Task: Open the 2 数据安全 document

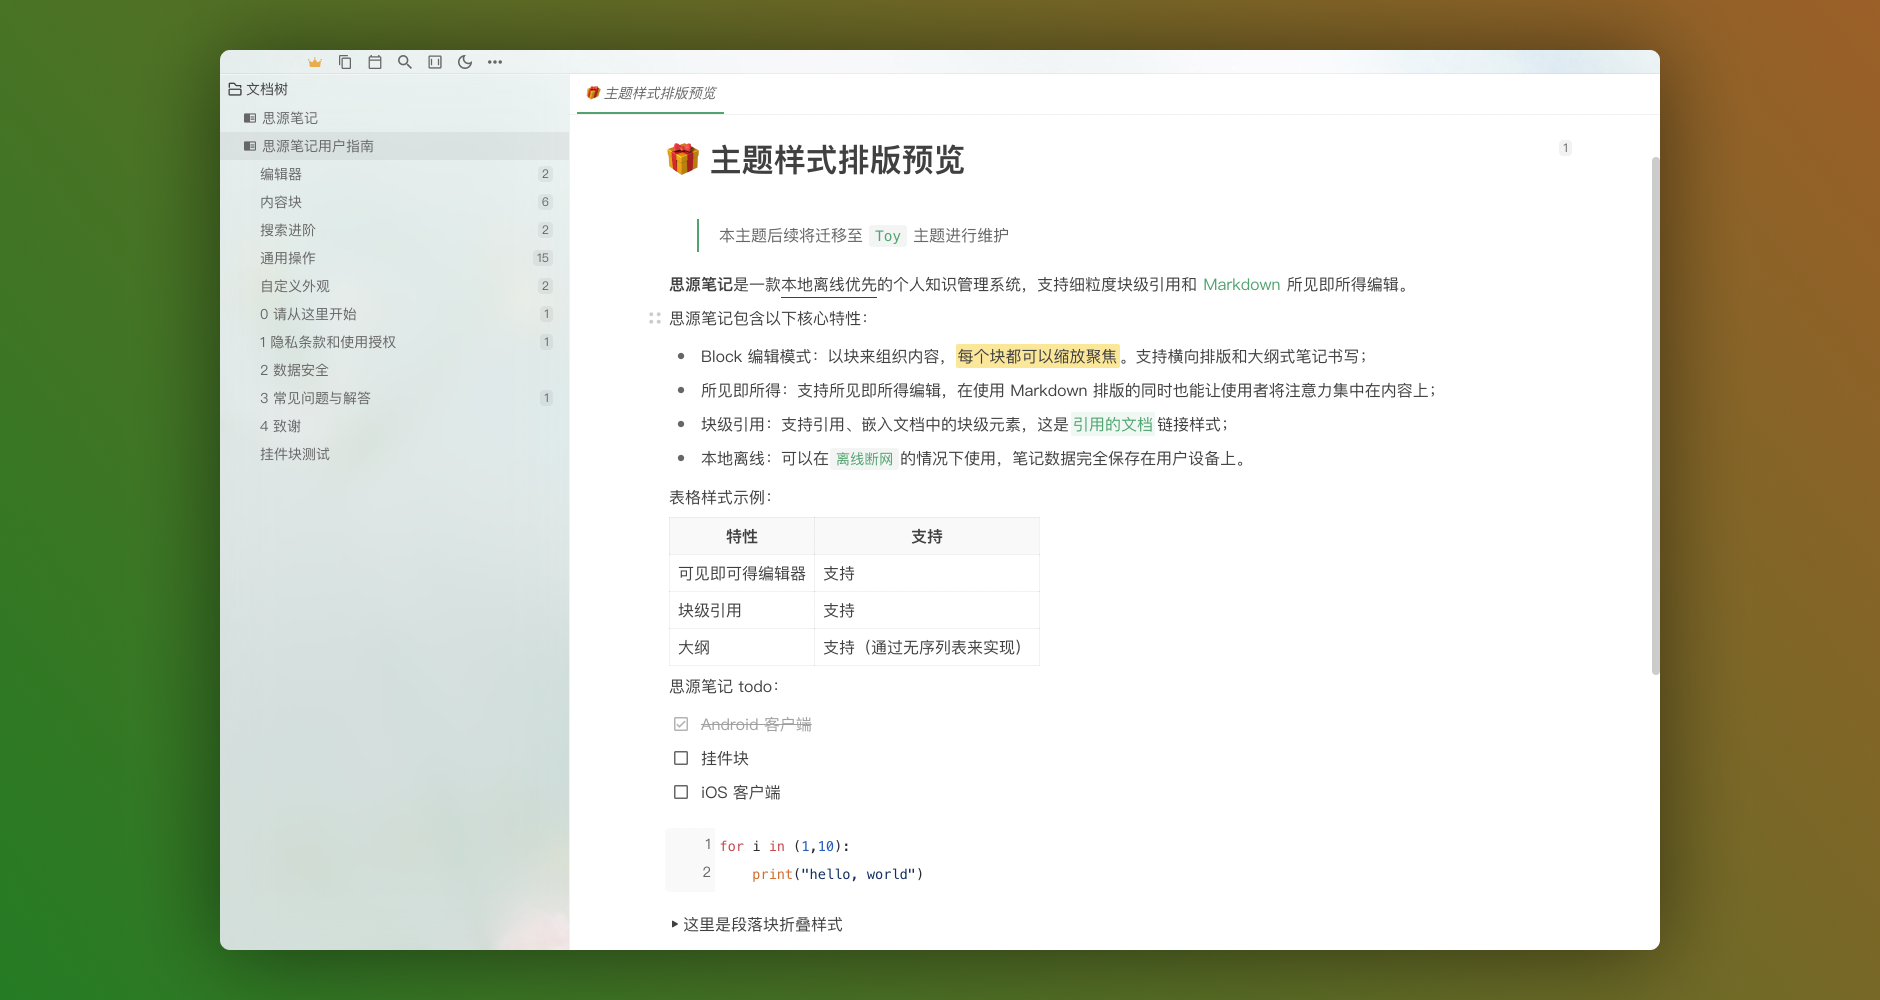Action: tap(395, 370)
